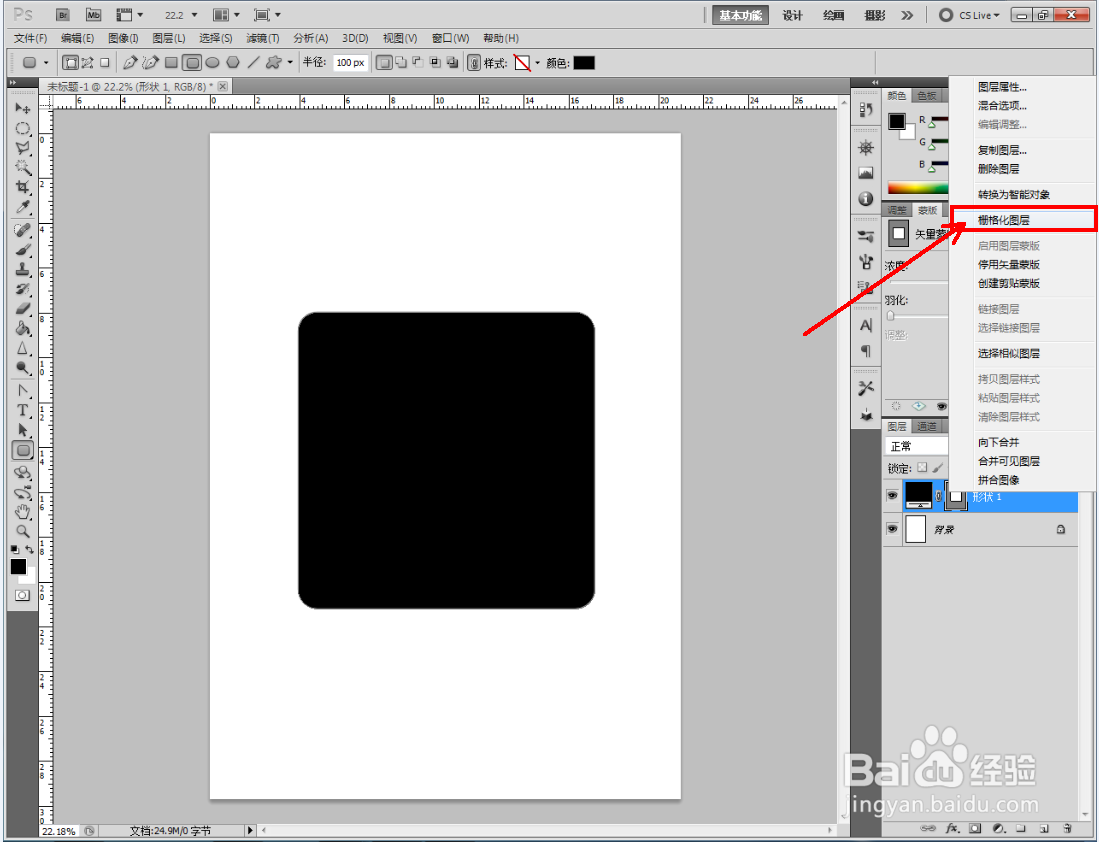Choose Freeform Pen in options bar

coord(150,63)
